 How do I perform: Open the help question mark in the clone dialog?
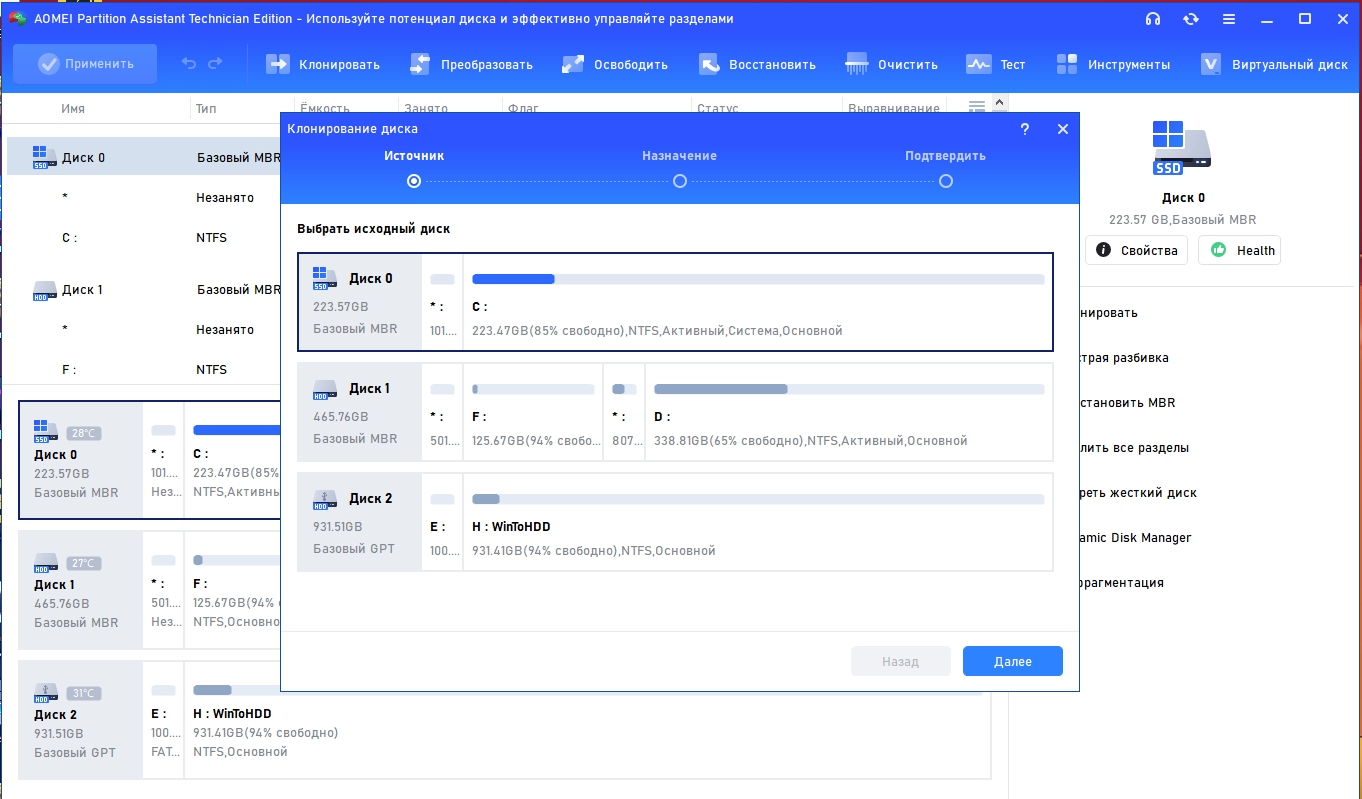click(x=1025, y=129)
